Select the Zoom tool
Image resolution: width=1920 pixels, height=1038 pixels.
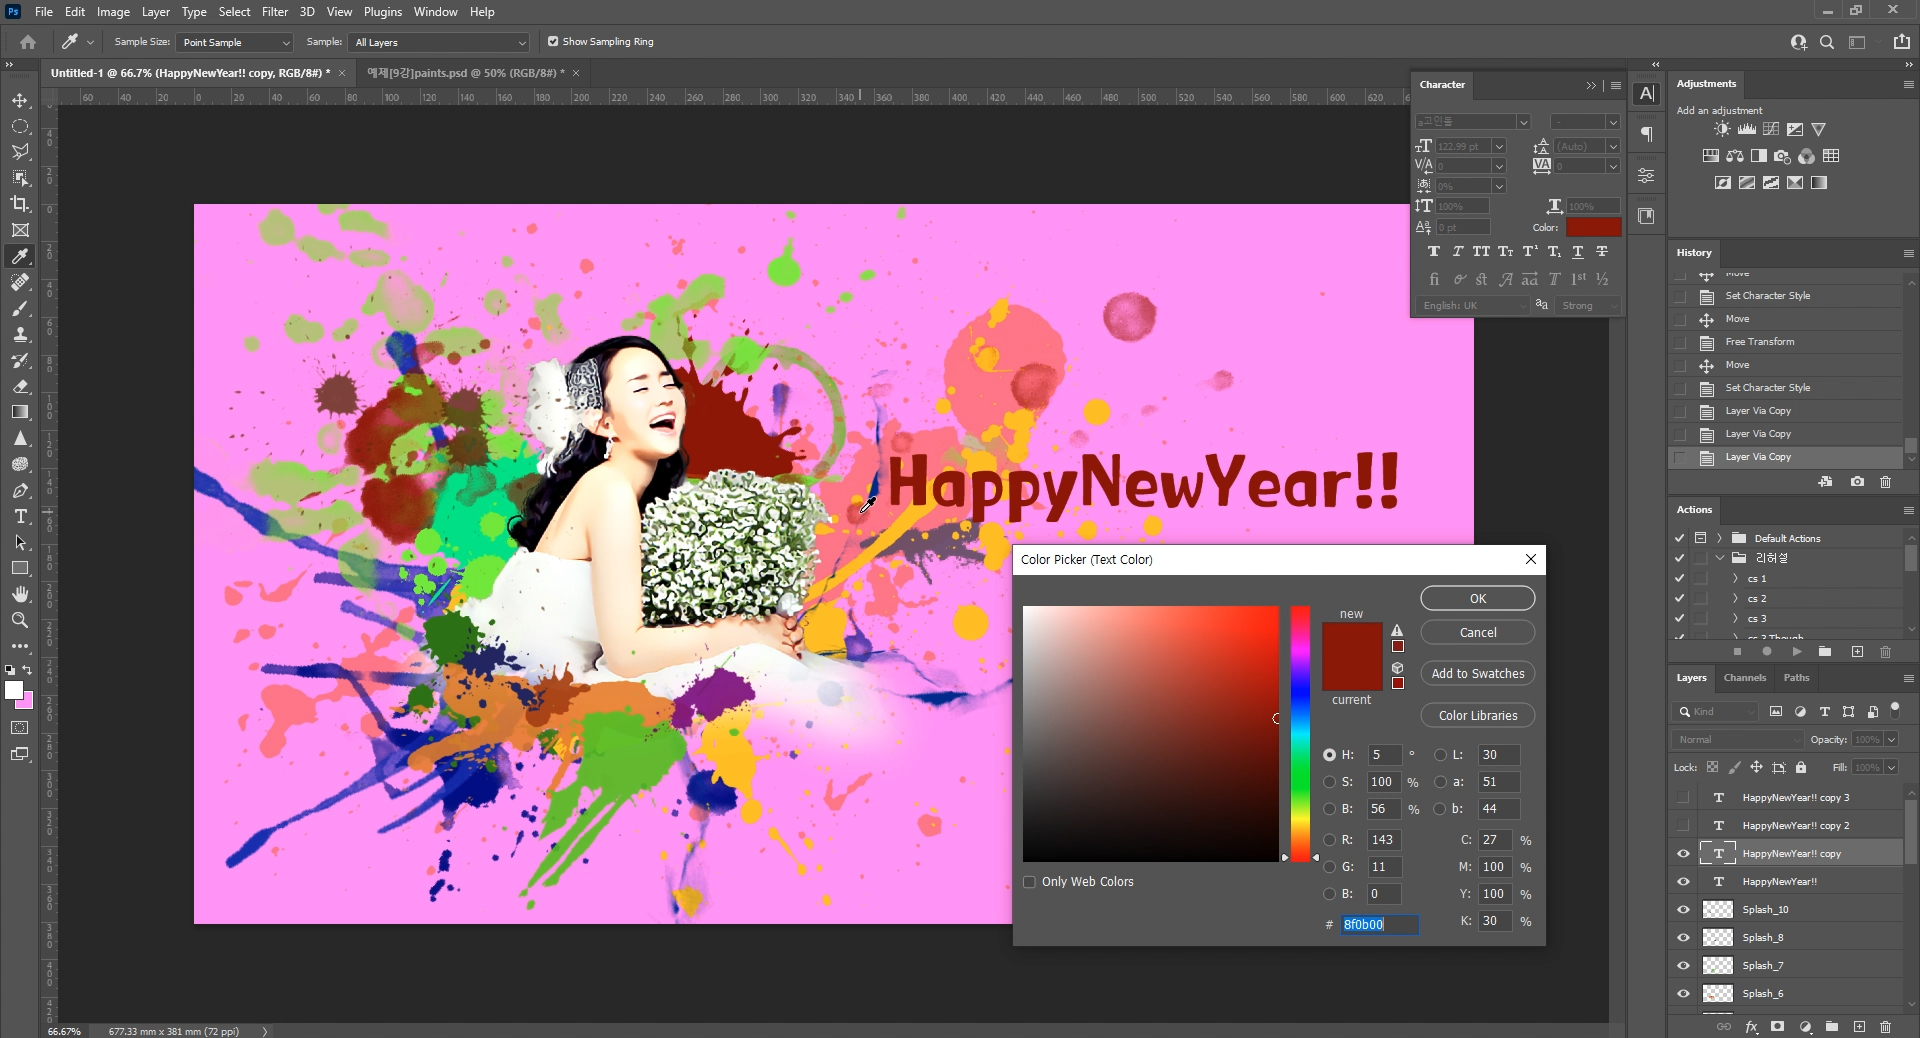tap(20, 620)
